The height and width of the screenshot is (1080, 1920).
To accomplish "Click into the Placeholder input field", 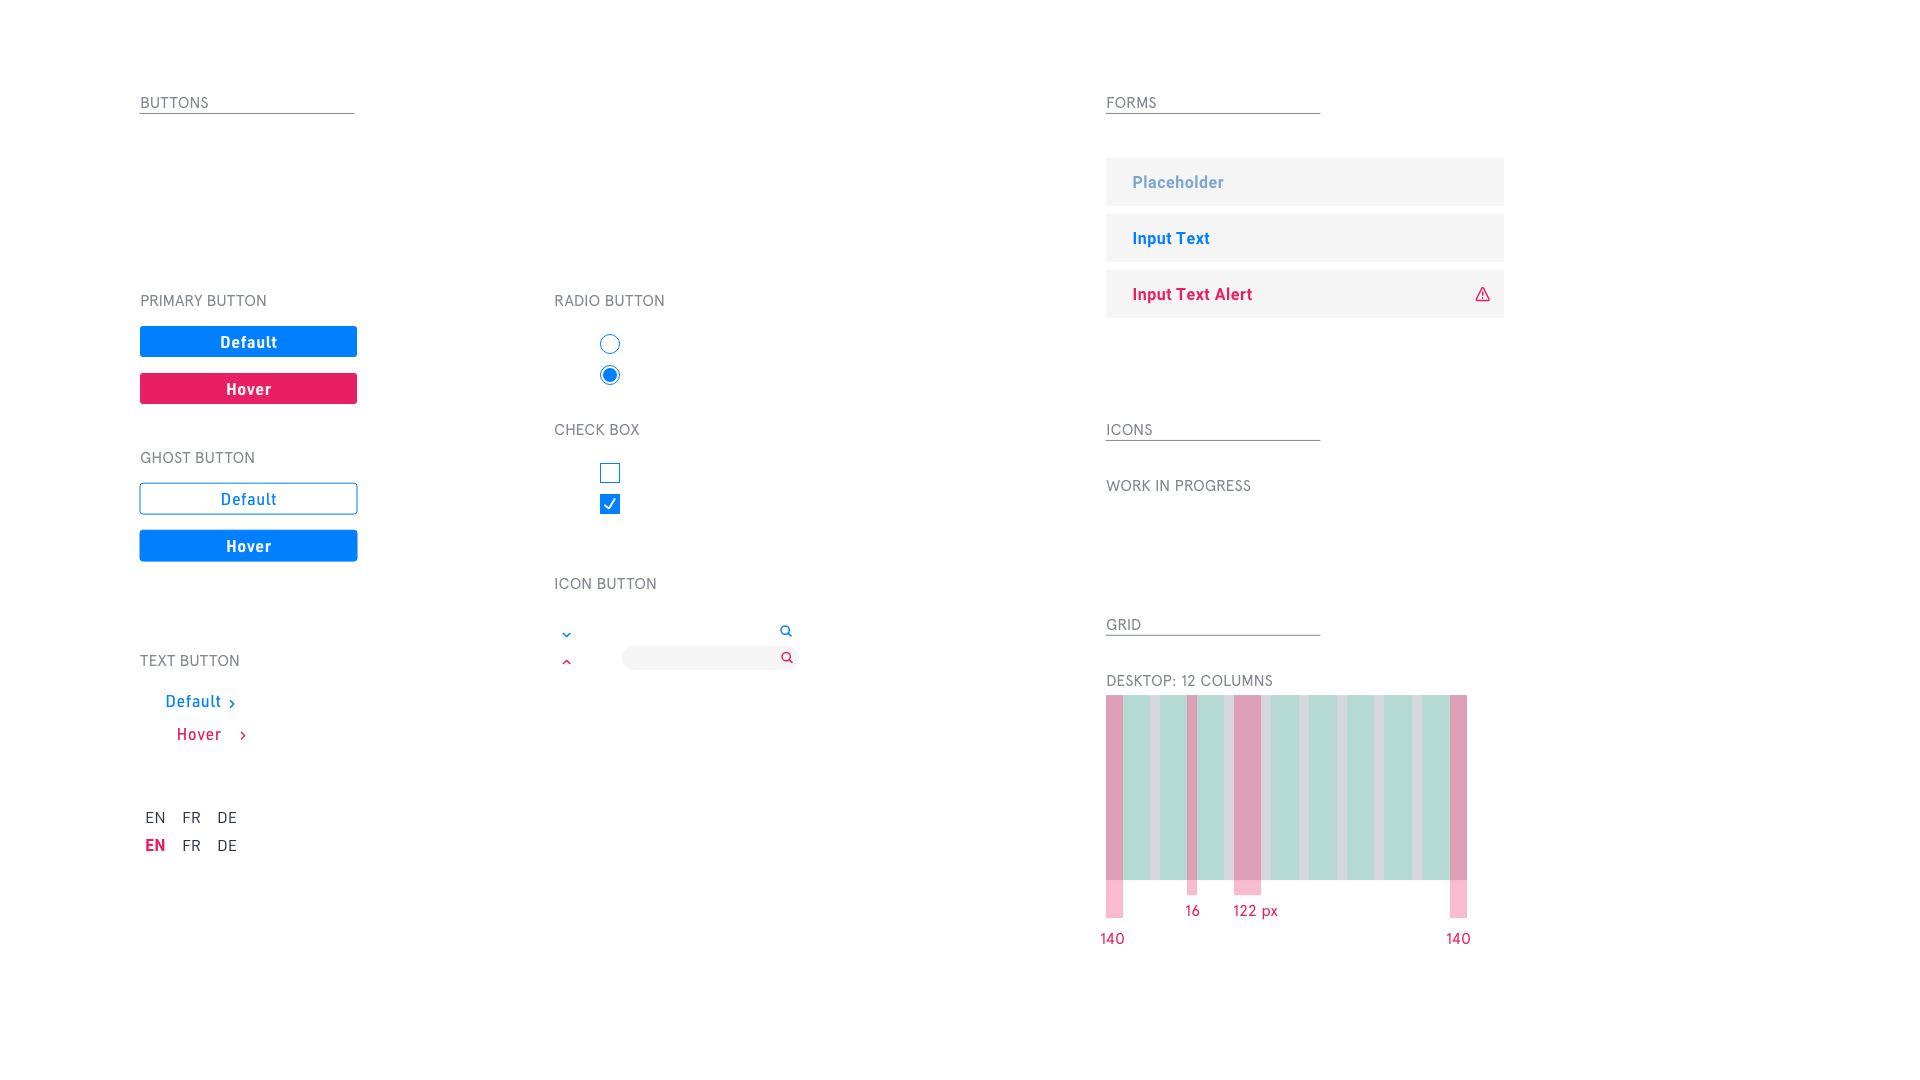I will [x=1304, y=182].
